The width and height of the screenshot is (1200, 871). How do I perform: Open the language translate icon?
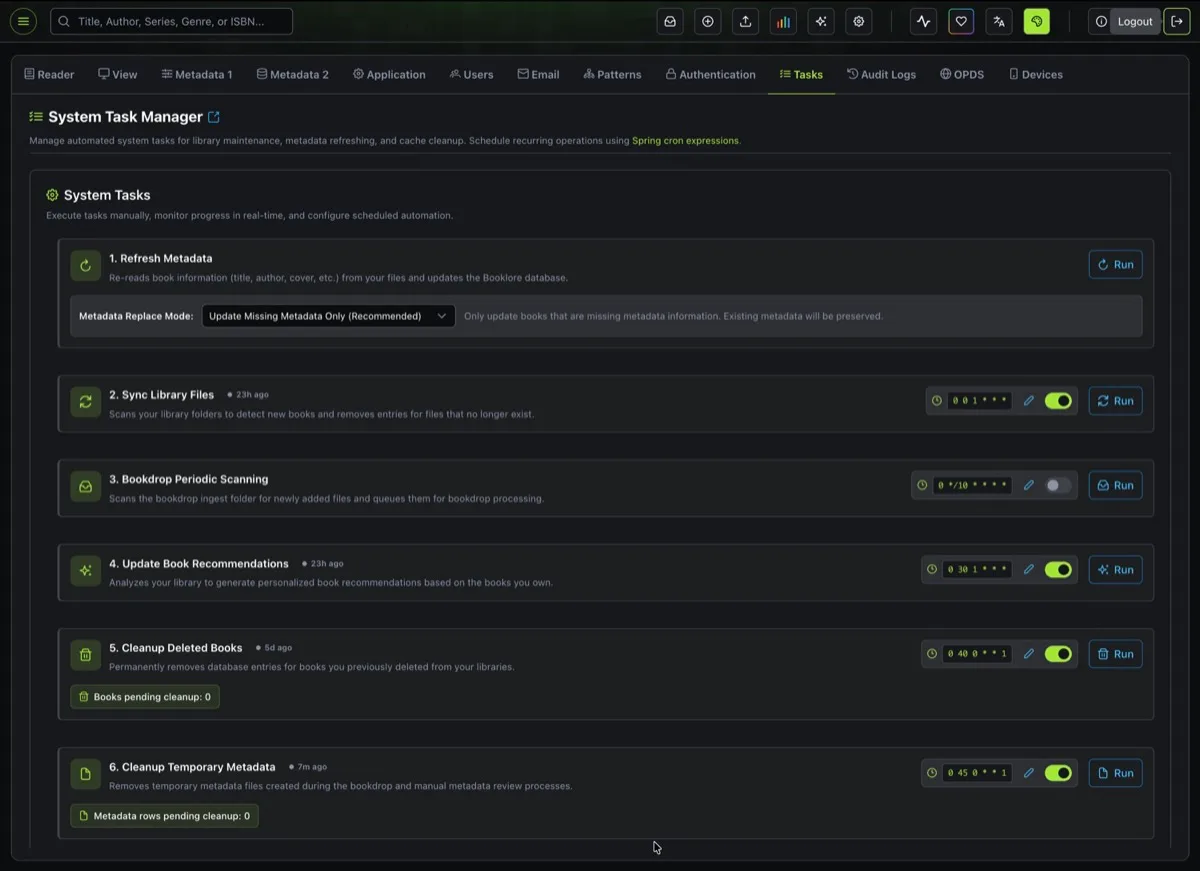[x=998, y=21]
